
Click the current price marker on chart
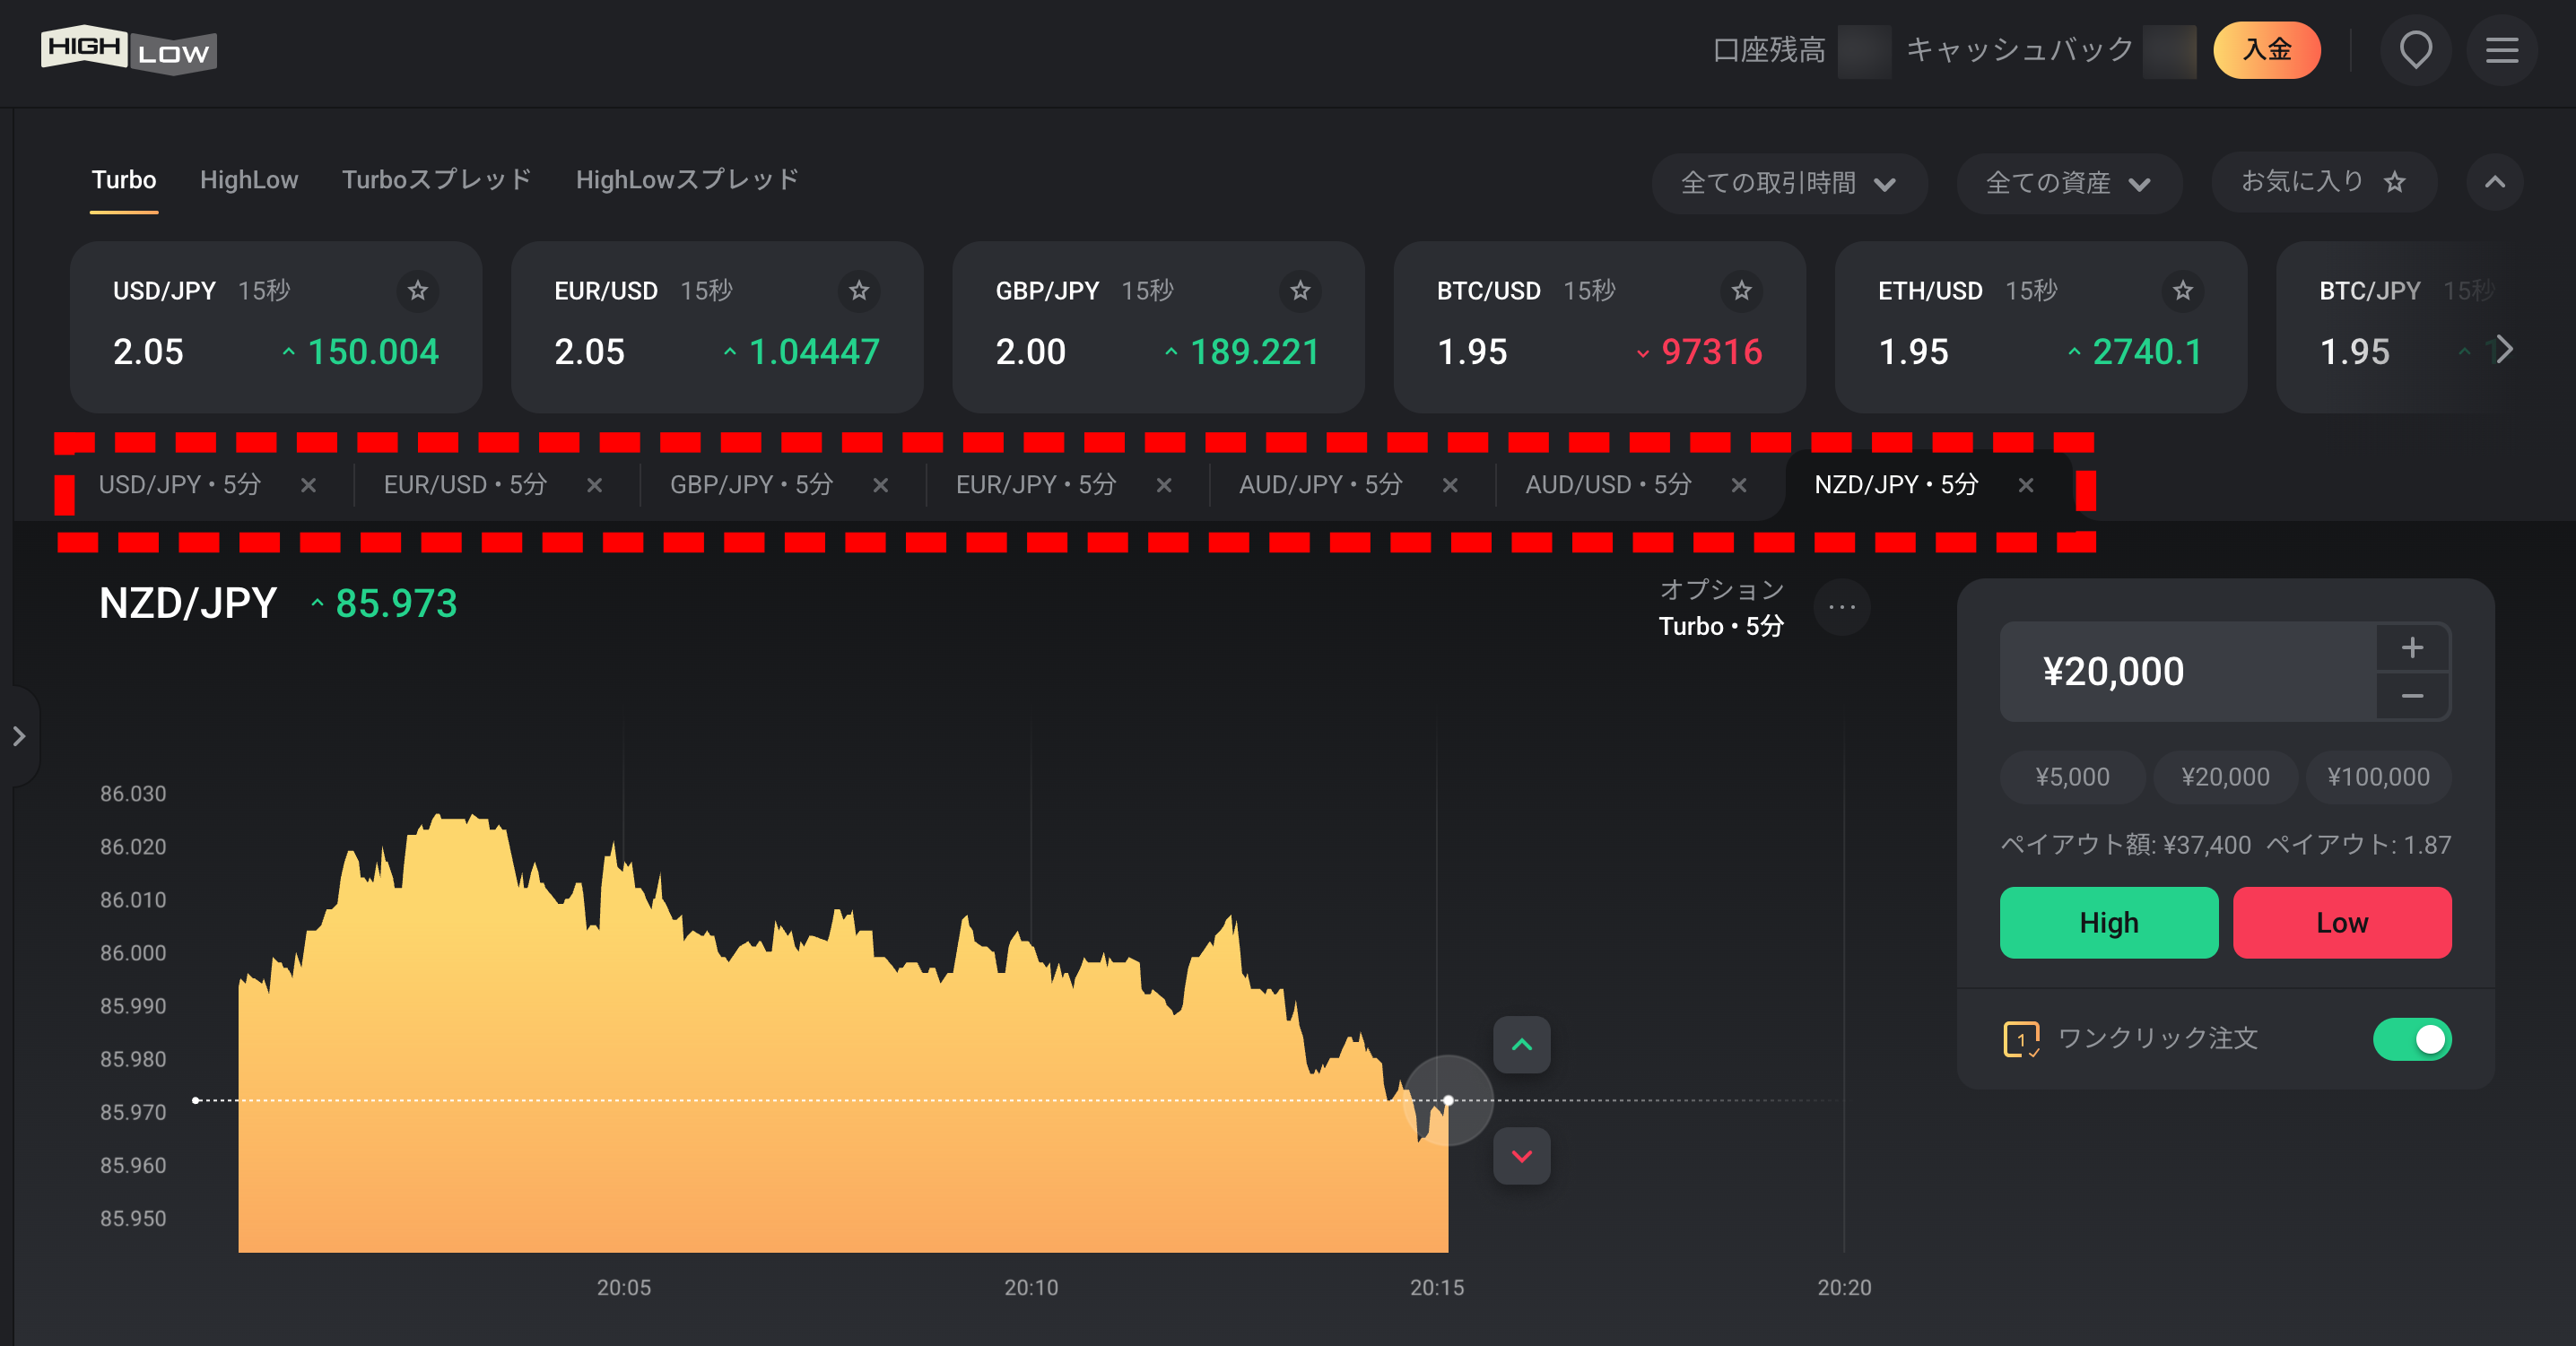click(1448, 1100)
